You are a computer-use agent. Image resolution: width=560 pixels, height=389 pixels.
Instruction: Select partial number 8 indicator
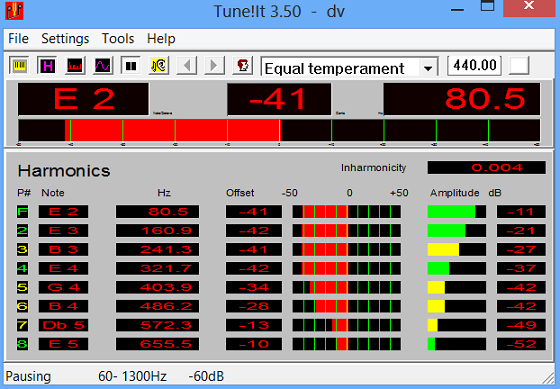point(22,344)
